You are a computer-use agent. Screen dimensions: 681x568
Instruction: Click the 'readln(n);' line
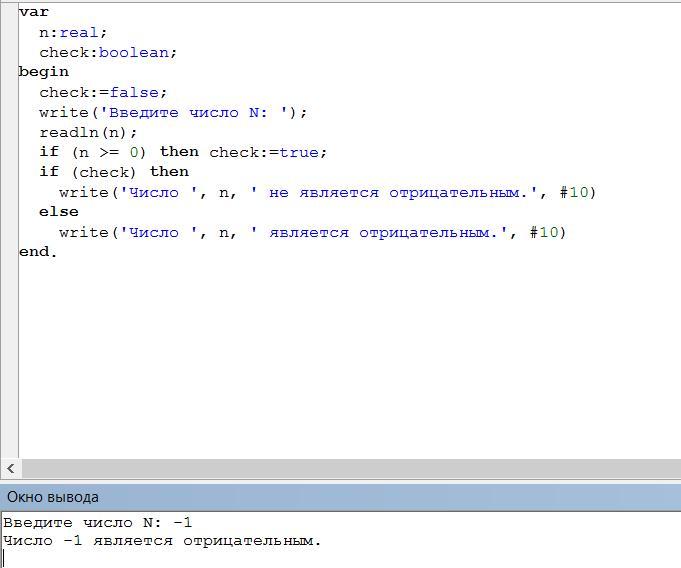pos(88,132)
